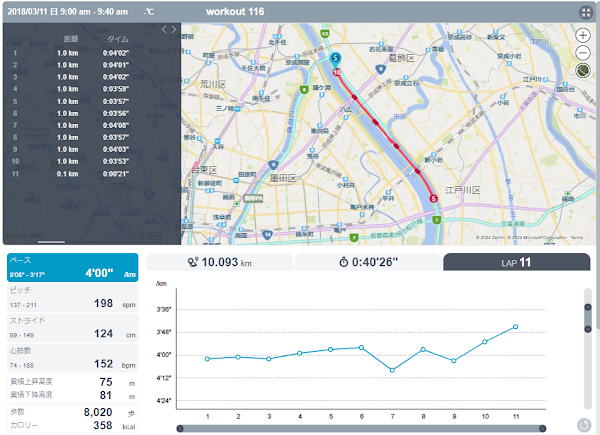The height and width of the screenshot is (435, 600).
Task: Click the upper handle of vertical chart slider
Action: point(588,307)
